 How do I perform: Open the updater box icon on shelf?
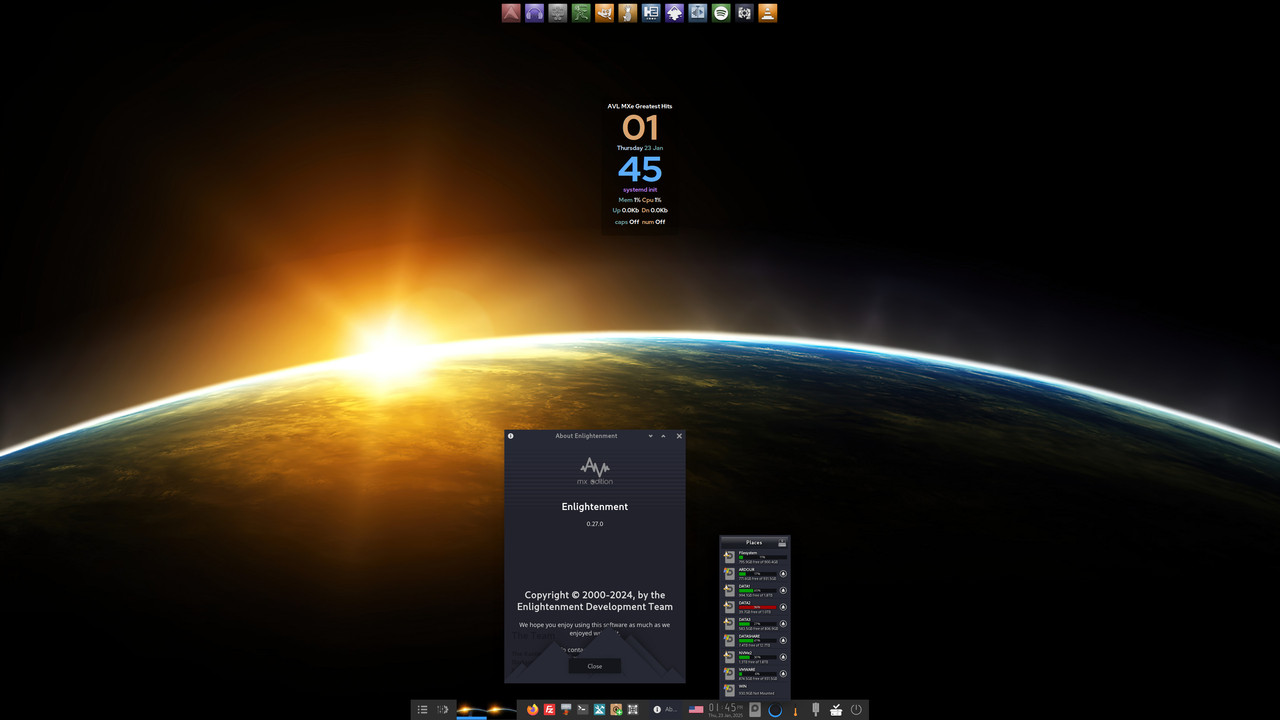point(836,710)
